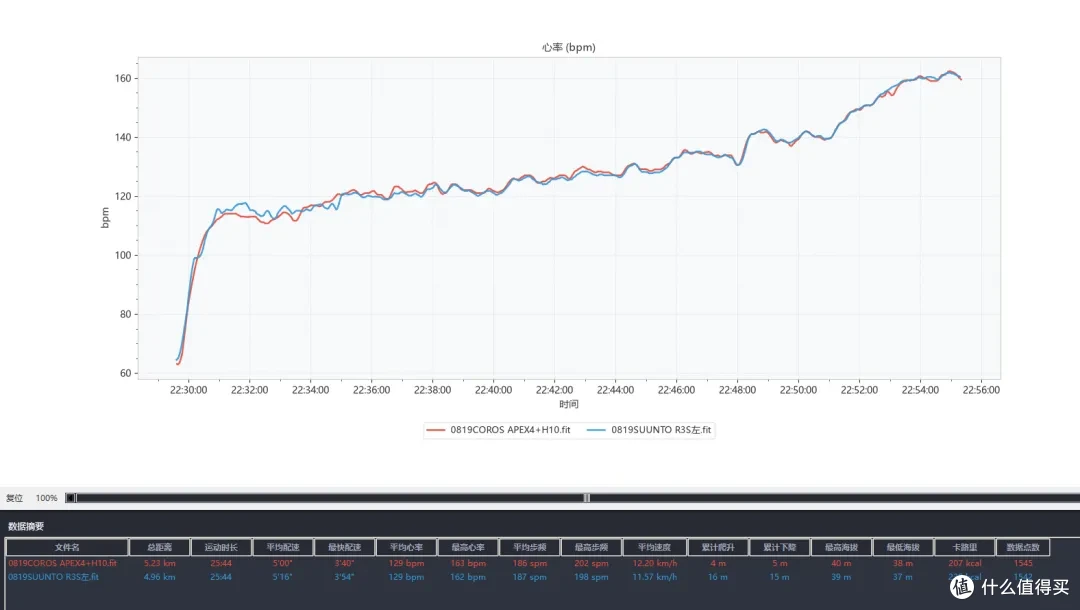The width and height of the screenshot is (1080, 610).
Task: Select the 卡路里 column header
Action: [x=964, y=547]
